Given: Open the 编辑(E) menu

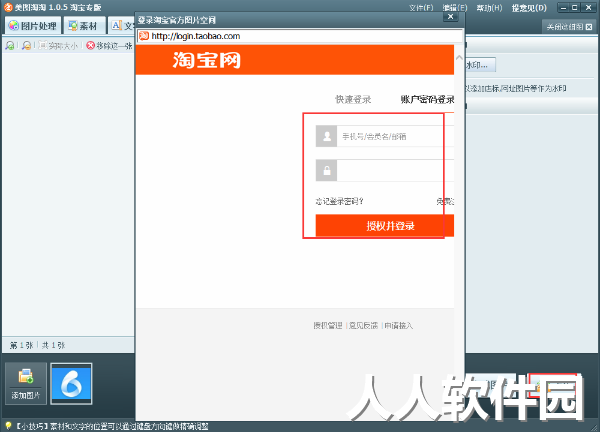Looking at the screenshot, I should coord(455,8).
